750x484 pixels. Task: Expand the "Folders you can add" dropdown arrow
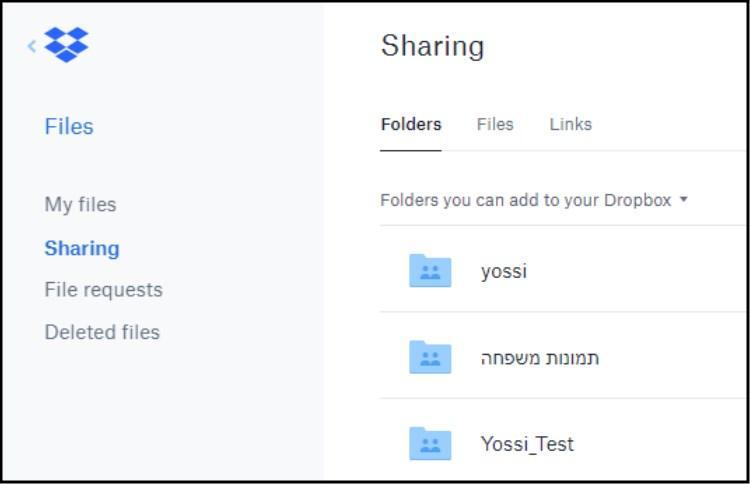pos(684,199)
